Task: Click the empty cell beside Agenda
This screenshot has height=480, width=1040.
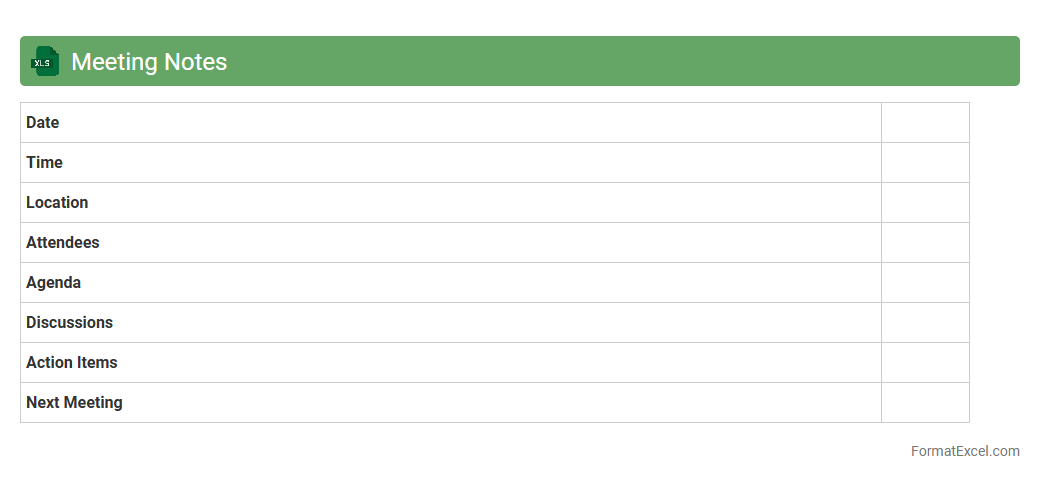Action: click(925, 283)
